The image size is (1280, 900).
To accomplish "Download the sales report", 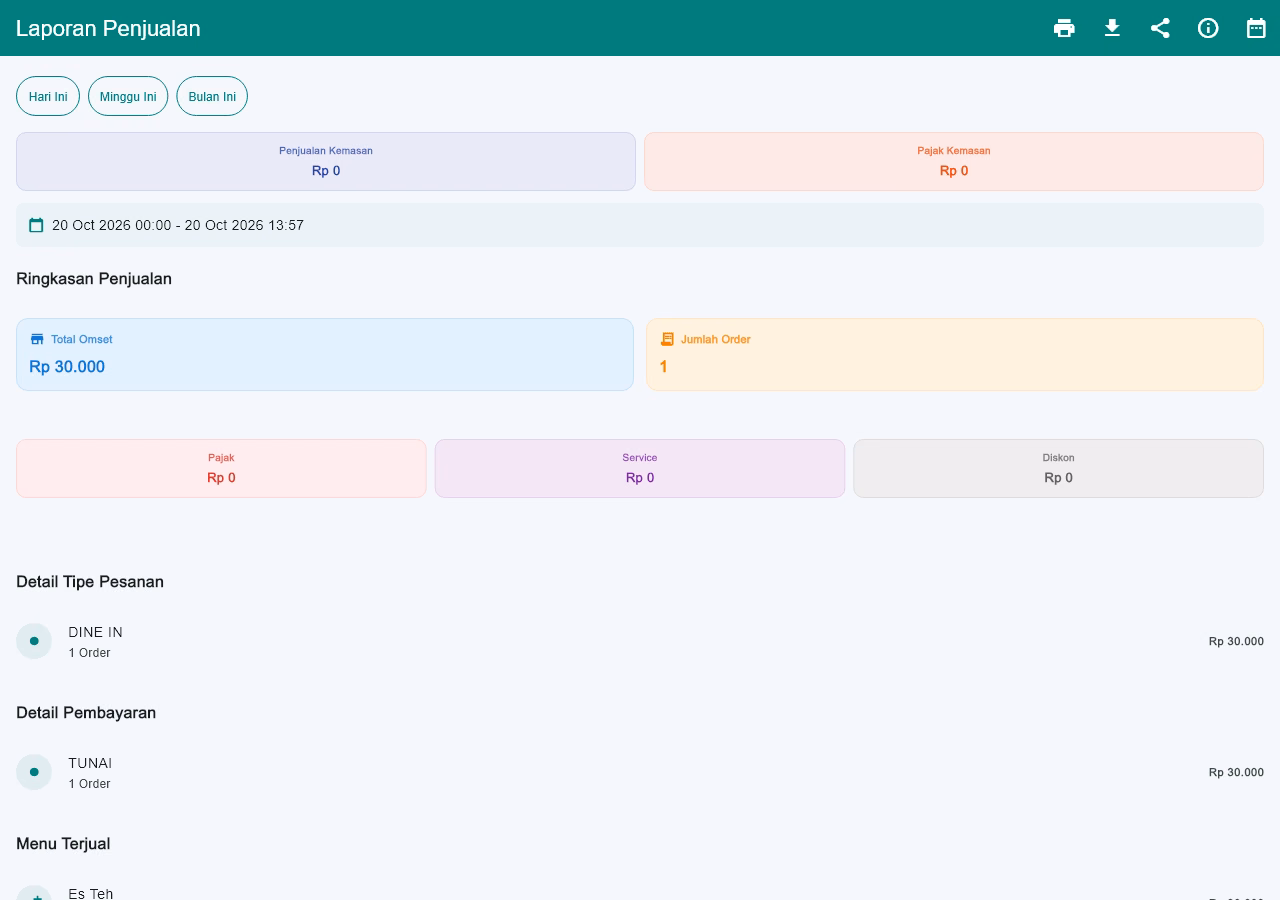I will click(1112, 28).
